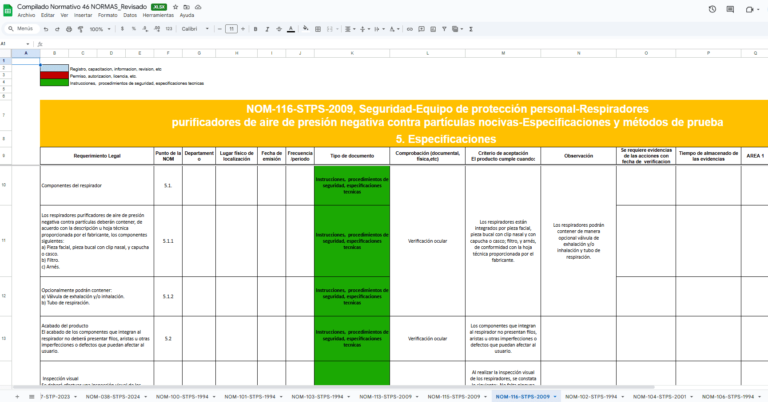768x402 pixels.
Task: Open the Herramientas menu
Action: [x=161, y=16]
